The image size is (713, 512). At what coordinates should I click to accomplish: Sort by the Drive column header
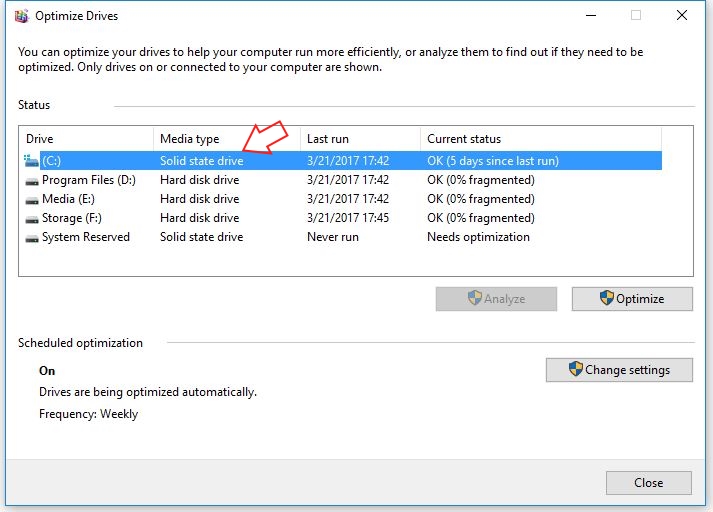pyautogui.click(x=86, y=139)
